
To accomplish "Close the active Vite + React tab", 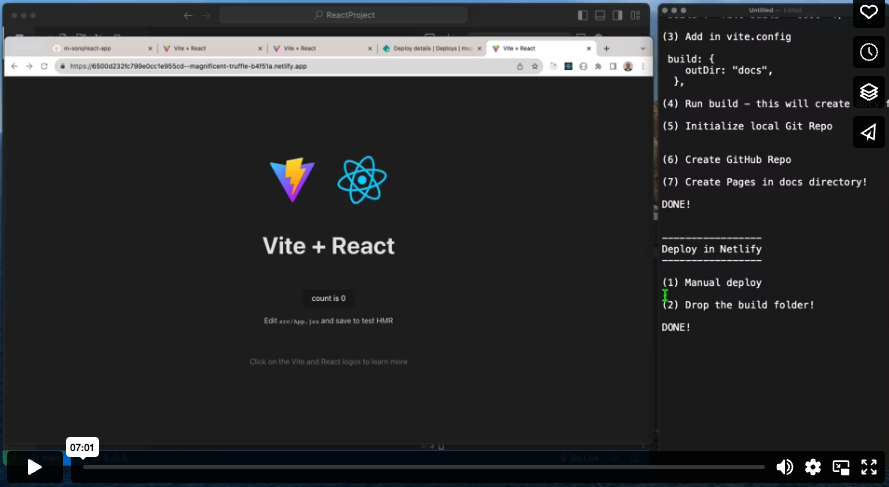I will [x=589, y=49].
